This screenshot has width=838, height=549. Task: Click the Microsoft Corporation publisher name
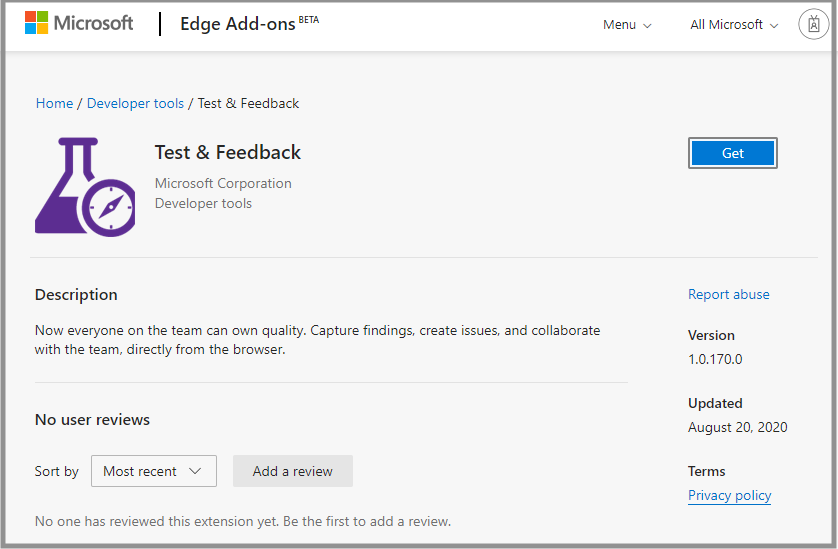223,183
